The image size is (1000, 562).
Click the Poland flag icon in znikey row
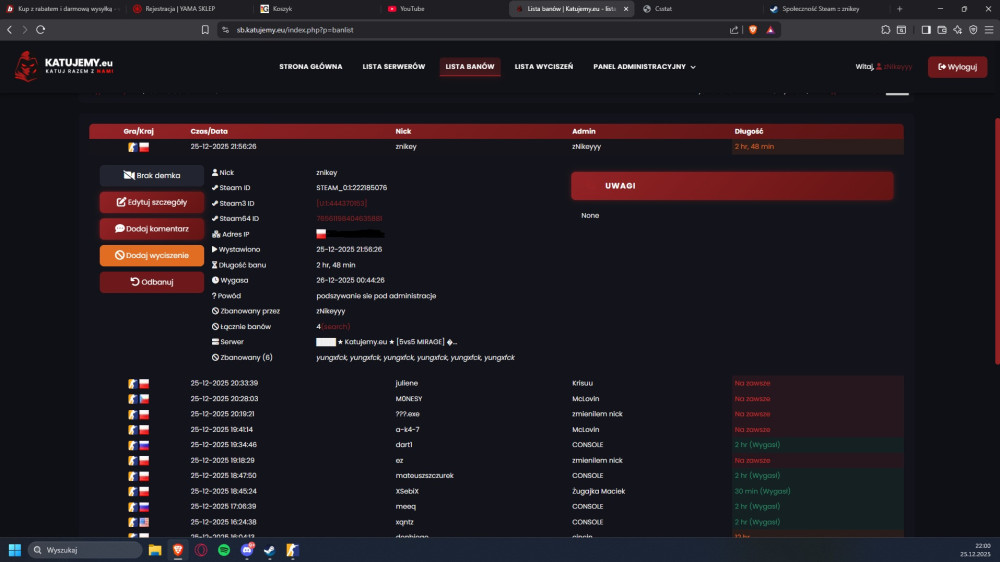[144, 147]
